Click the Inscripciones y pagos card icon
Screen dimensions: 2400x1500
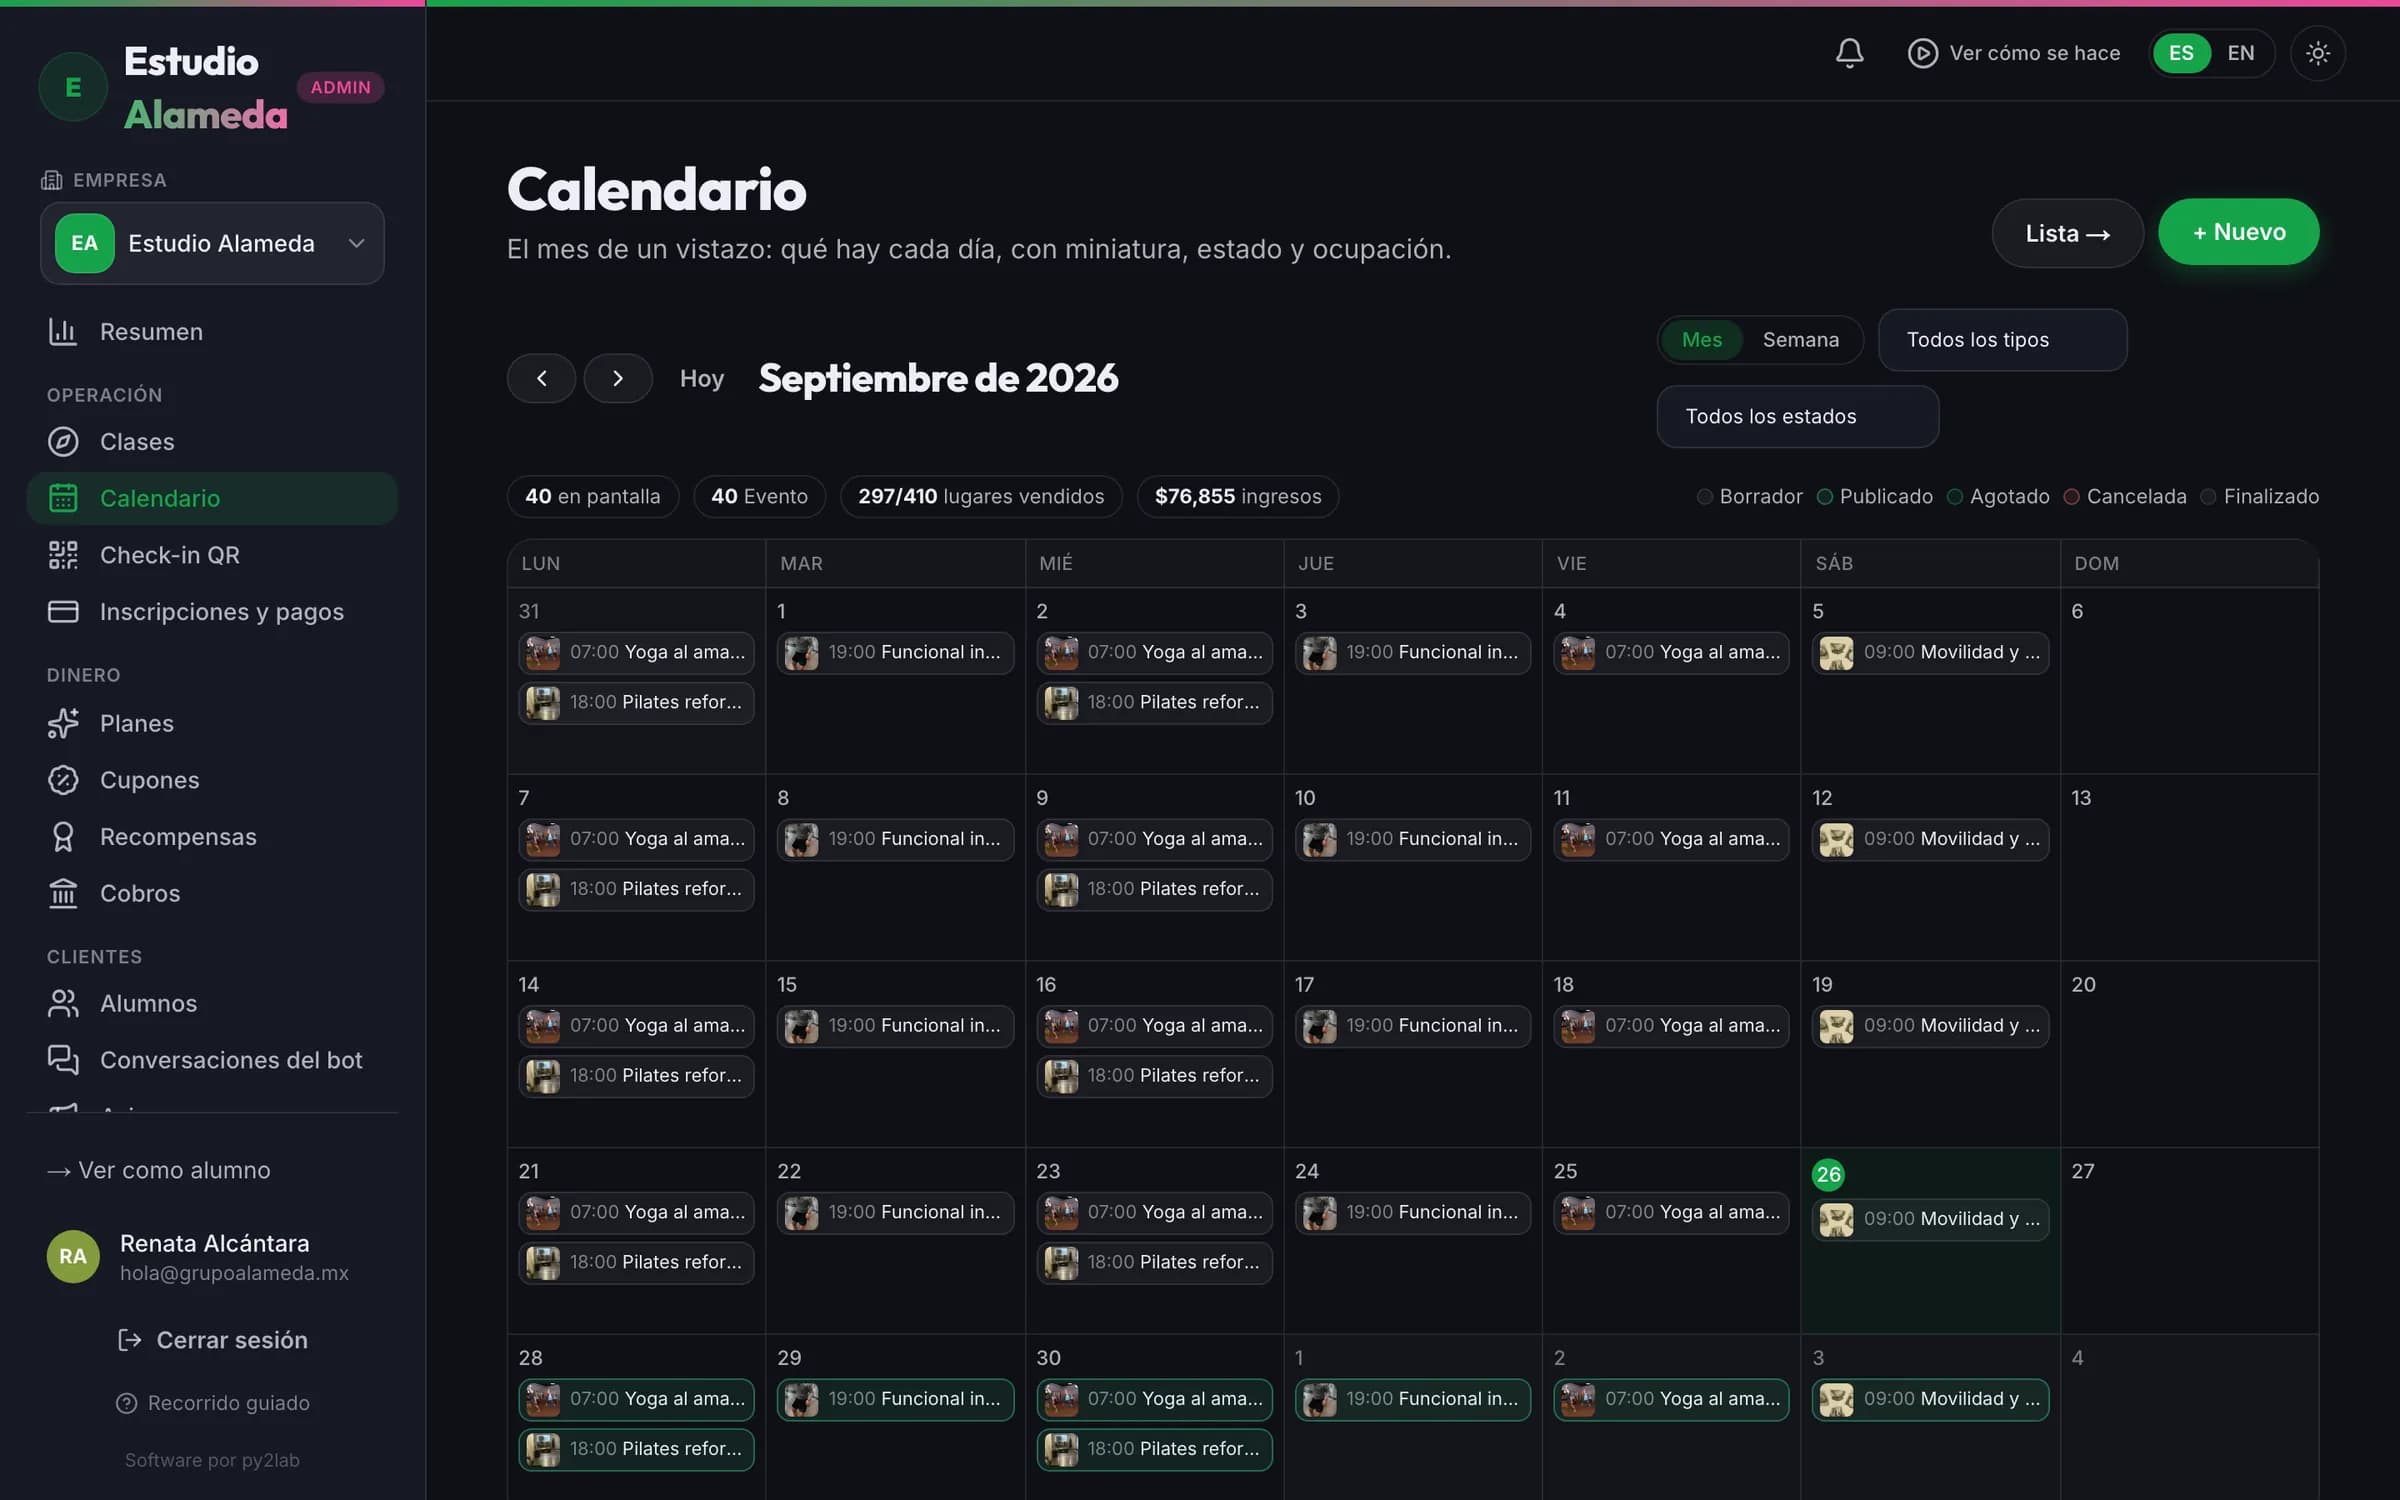click(x=63, y=611)
